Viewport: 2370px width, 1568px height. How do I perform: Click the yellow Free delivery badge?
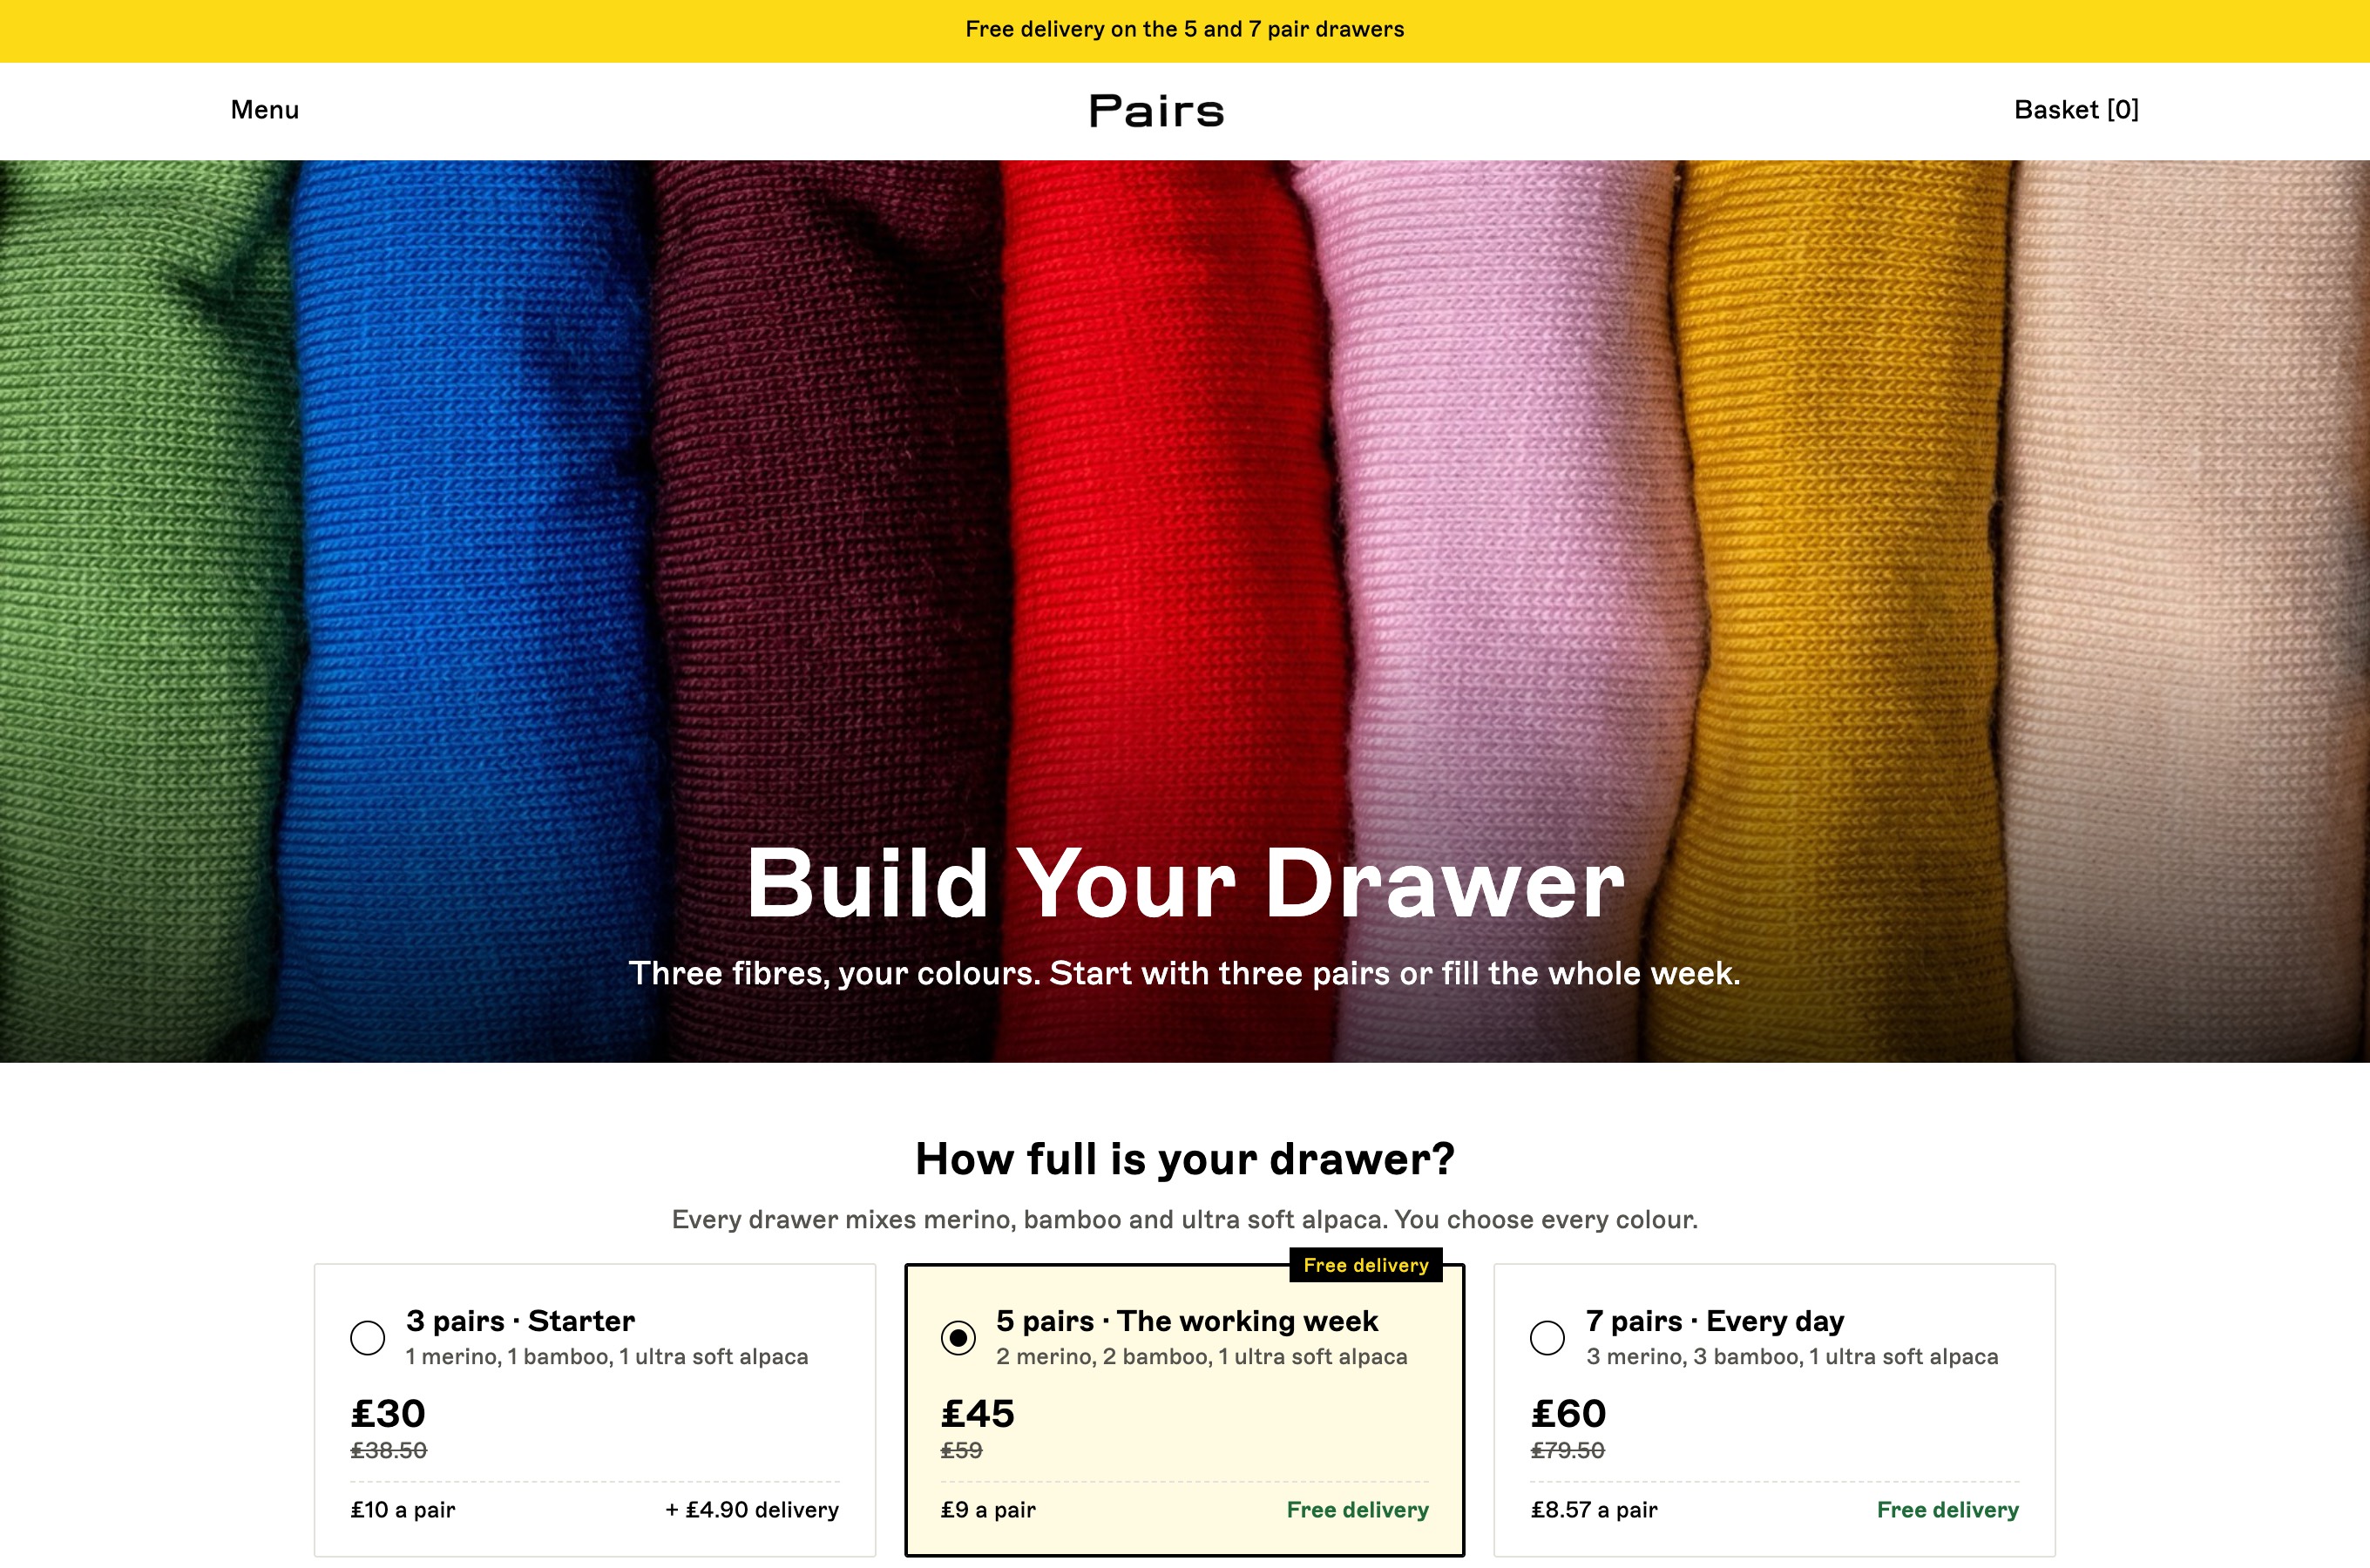(1366, 1265)
